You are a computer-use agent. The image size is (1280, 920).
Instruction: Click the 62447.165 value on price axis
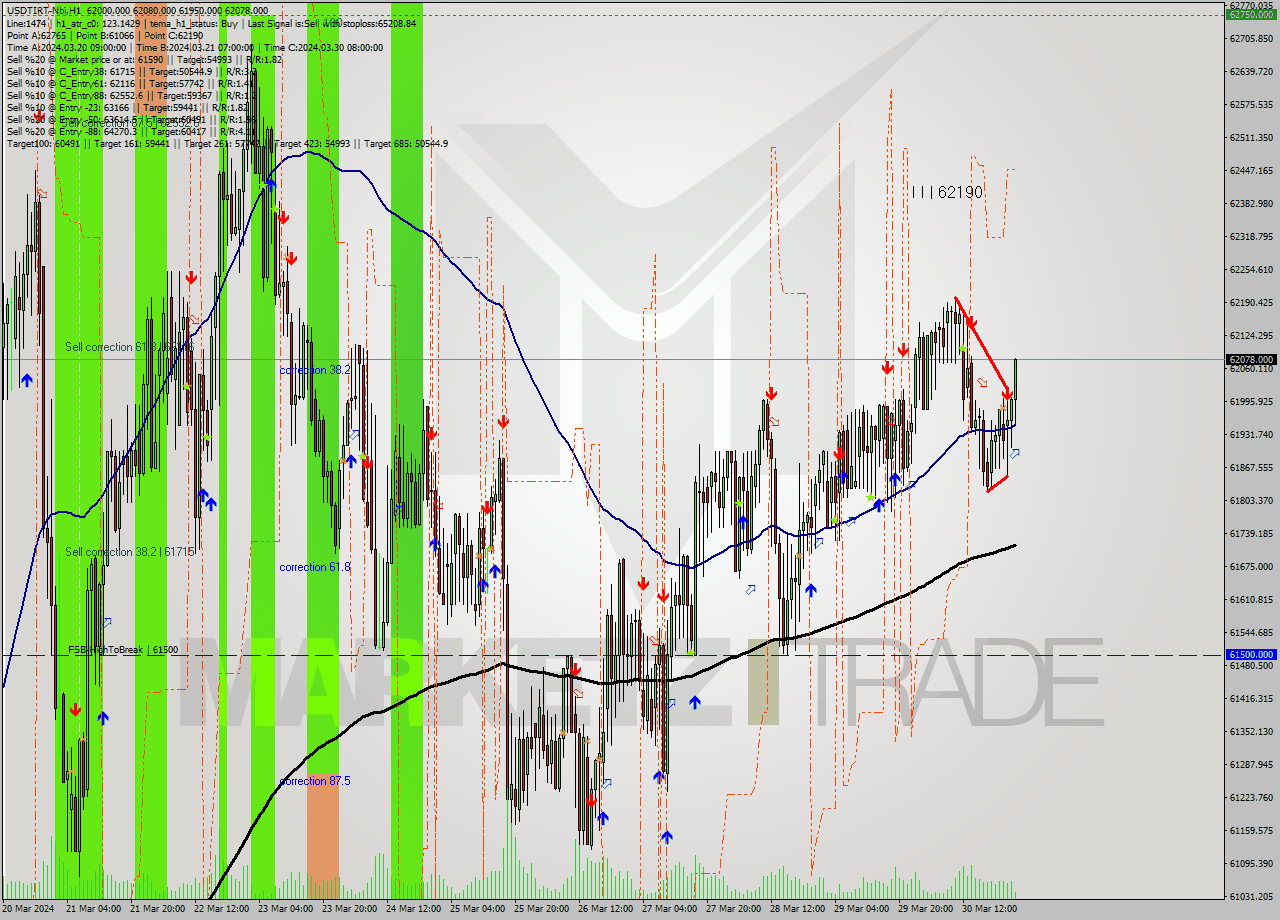1251,170
